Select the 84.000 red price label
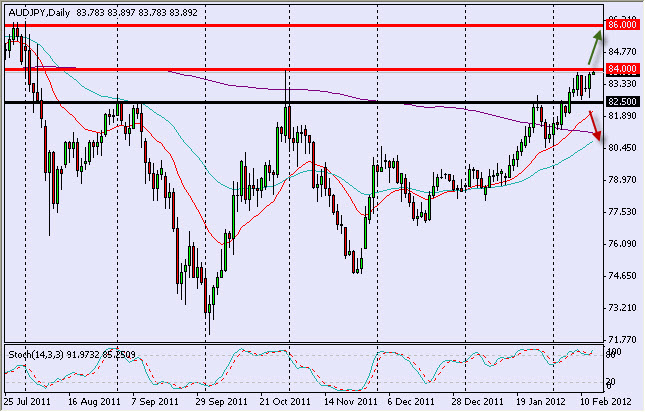Image resolution: width=645 pixels, height=412 pixels. [x=622, y=69]
